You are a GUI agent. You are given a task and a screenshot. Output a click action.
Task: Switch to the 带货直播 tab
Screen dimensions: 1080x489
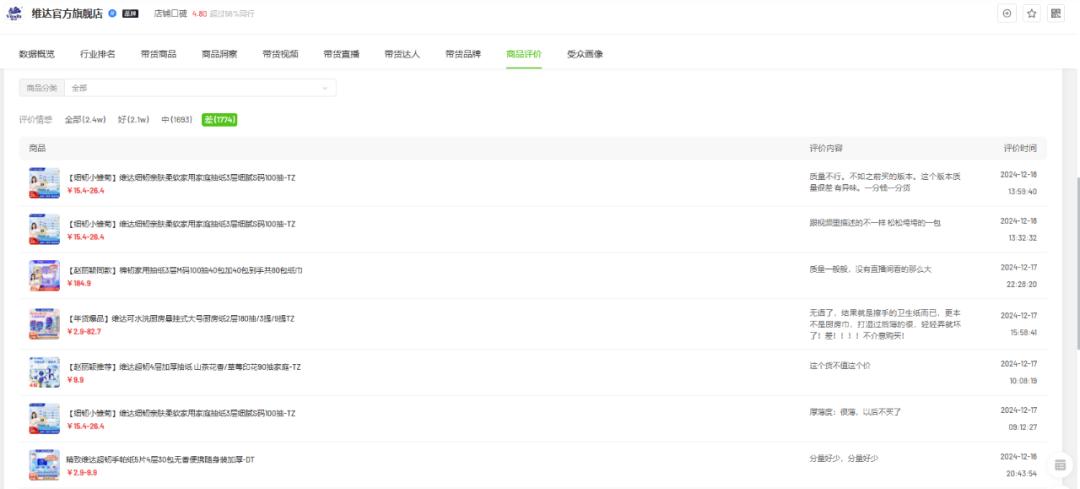coord(342,54)
